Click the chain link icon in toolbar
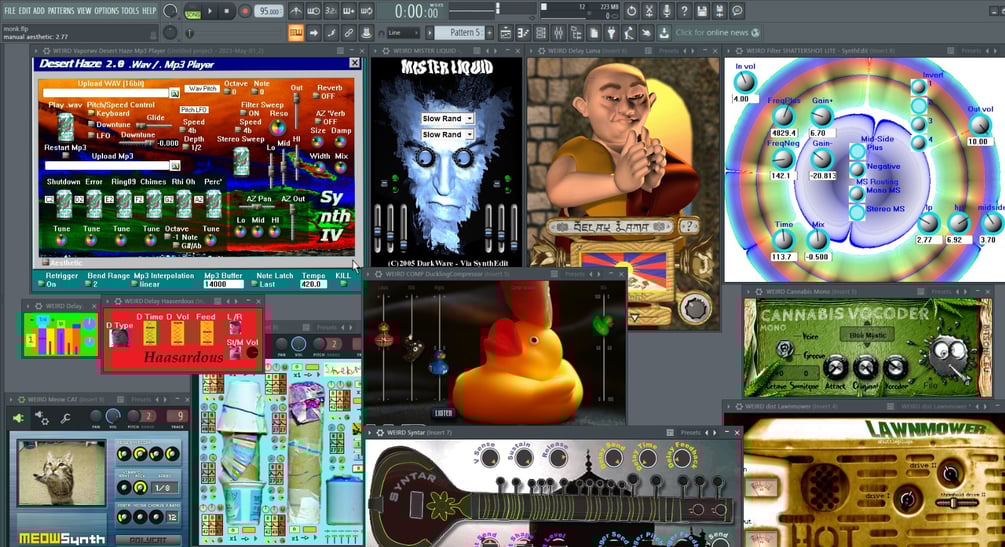1005x547 pixels. point(348,33)
